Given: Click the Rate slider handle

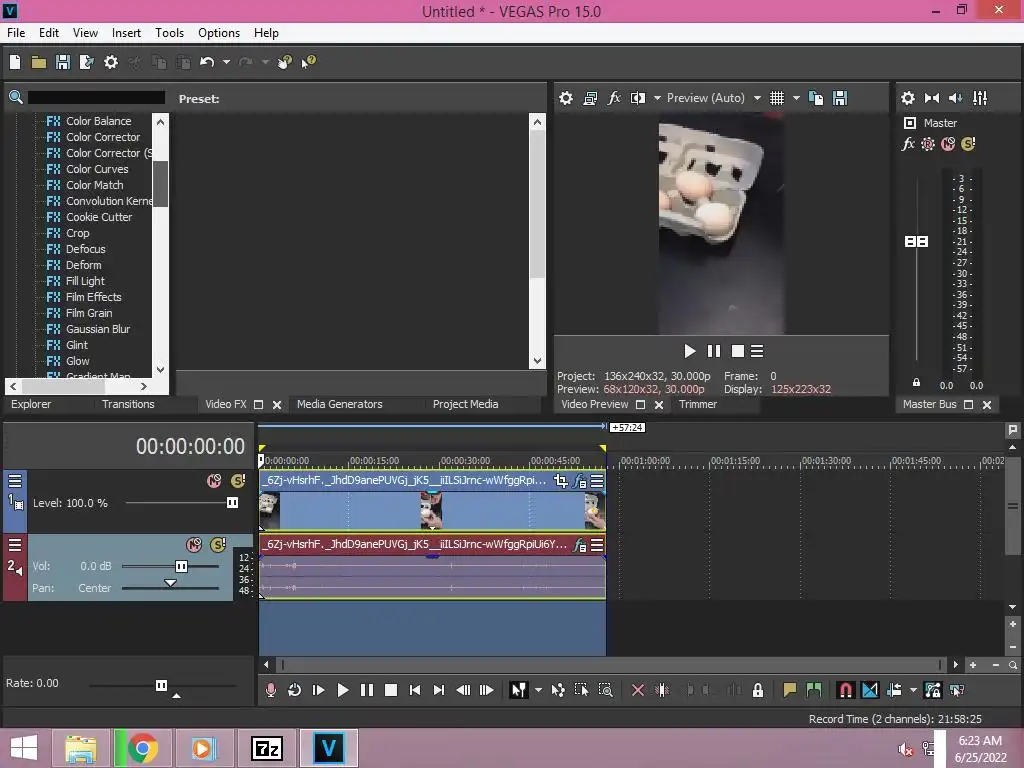Looking at the screenshot, I should [x=161, y=685].
